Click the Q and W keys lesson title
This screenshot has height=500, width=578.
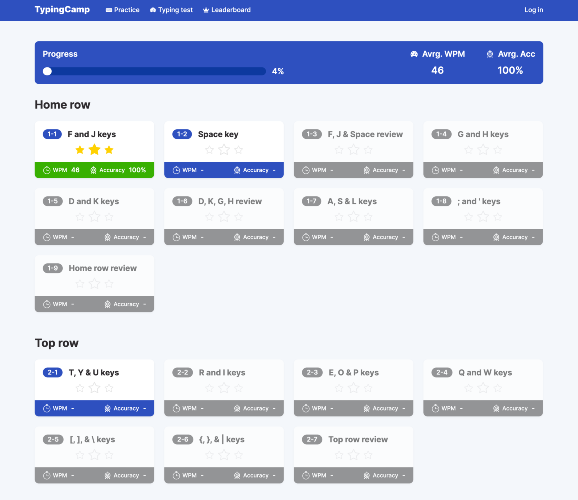coord(485,372)
